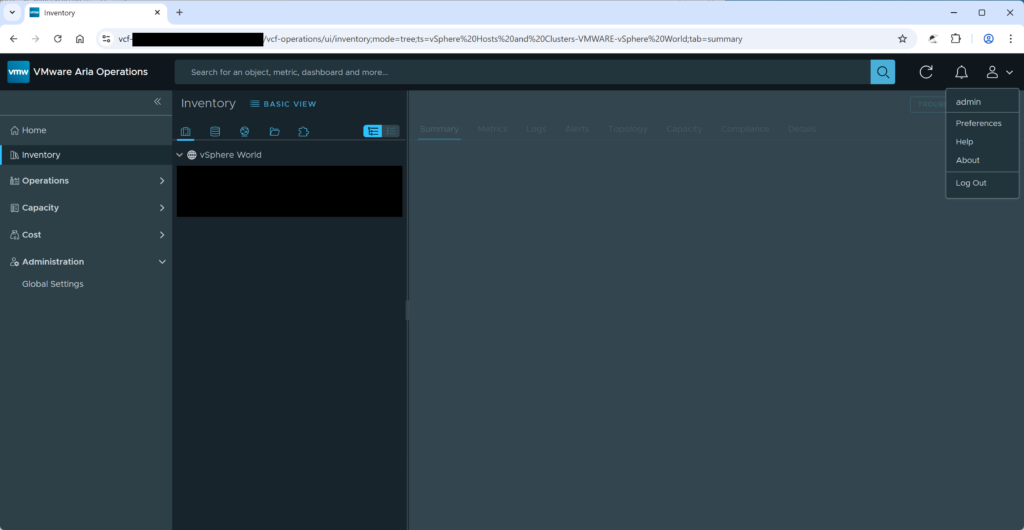Open the Logs tab

tap(536, 129)
